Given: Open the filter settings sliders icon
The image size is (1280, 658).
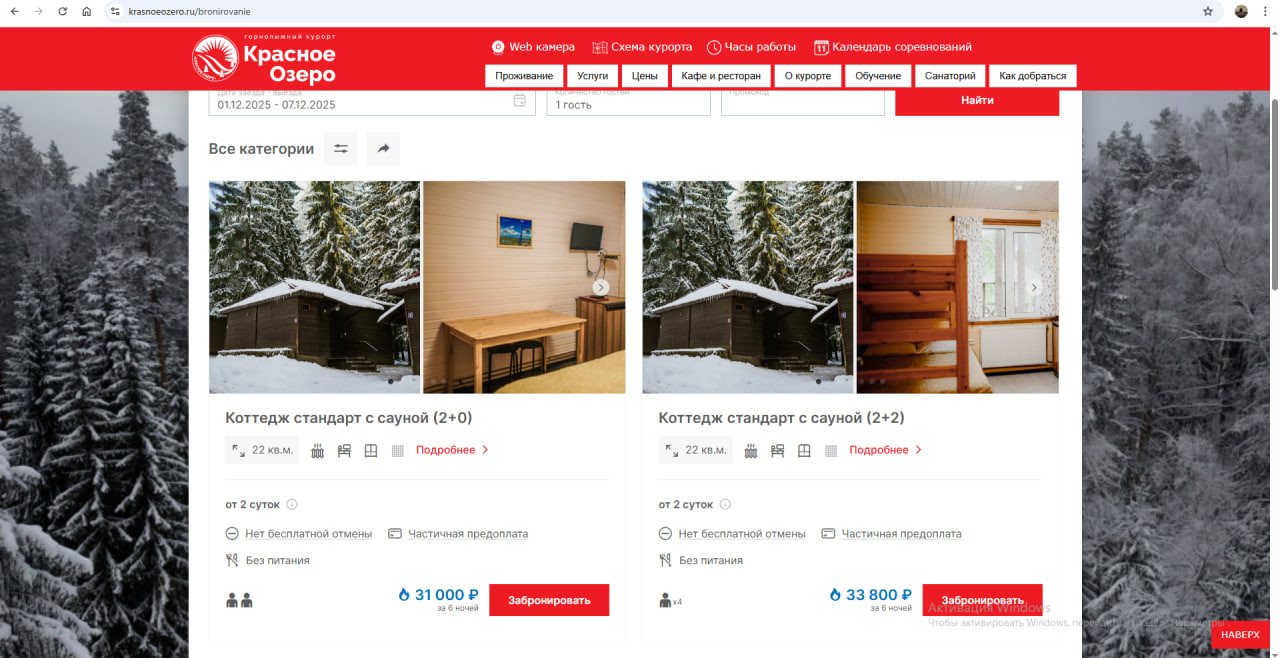Looking at the screenshot, I should coord(340,149).
